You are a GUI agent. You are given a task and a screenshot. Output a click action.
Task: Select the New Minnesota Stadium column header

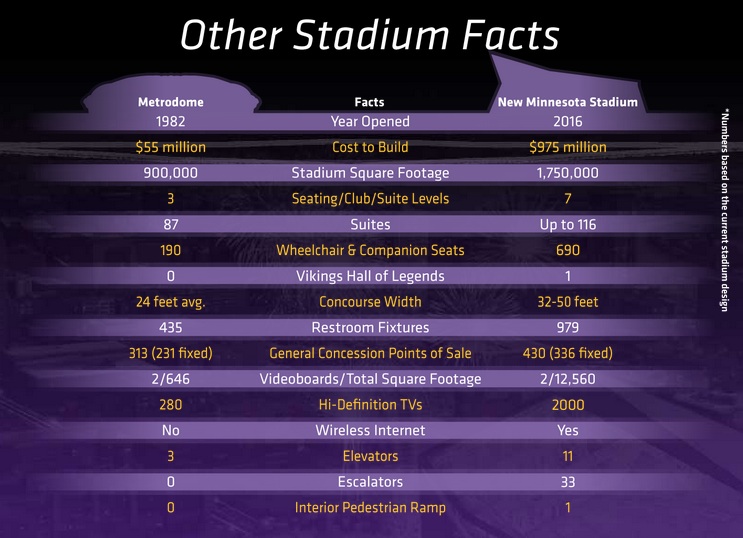(x=567, y=102)
